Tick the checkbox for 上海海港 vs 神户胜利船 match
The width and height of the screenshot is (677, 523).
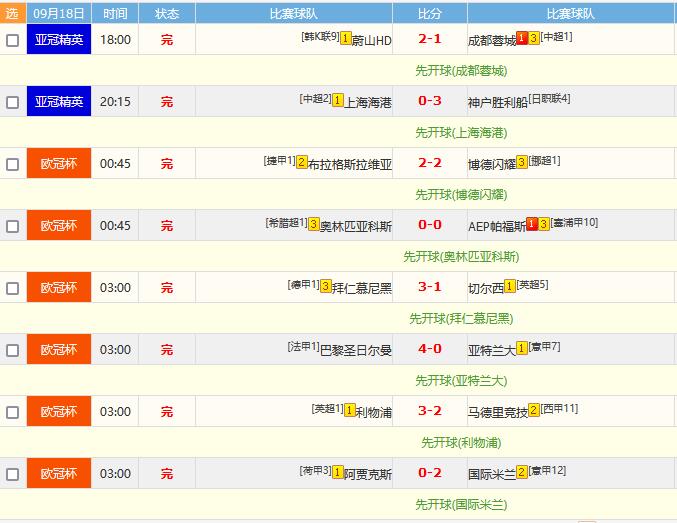[13, 102]
